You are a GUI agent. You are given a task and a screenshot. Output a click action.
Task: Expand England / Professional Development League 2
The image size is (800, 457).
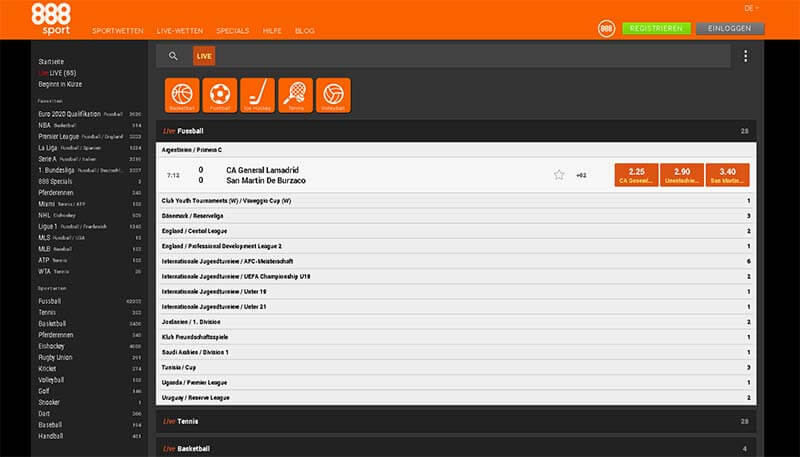456,246
